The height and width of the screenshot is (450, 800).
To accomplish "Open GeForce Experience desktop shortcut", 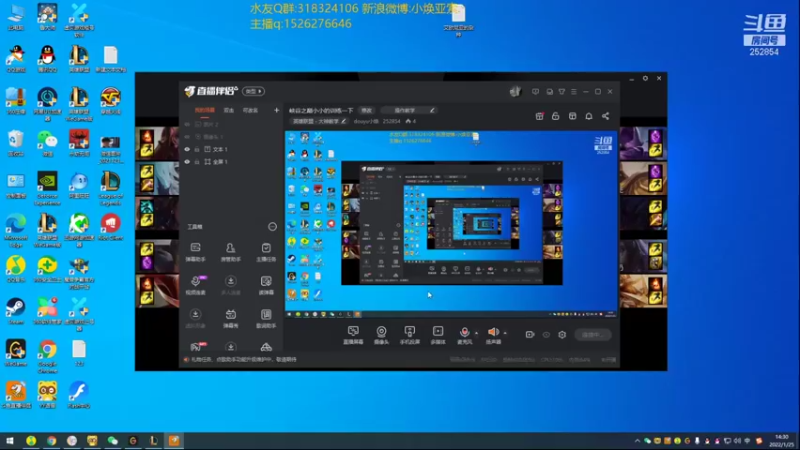I will click(47, 188).
